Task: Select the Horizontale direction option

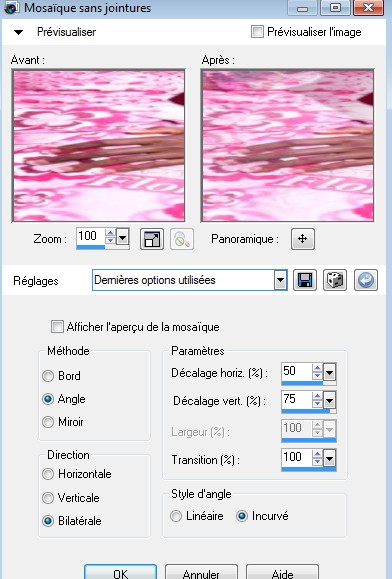Action: (x=48, y=474)
